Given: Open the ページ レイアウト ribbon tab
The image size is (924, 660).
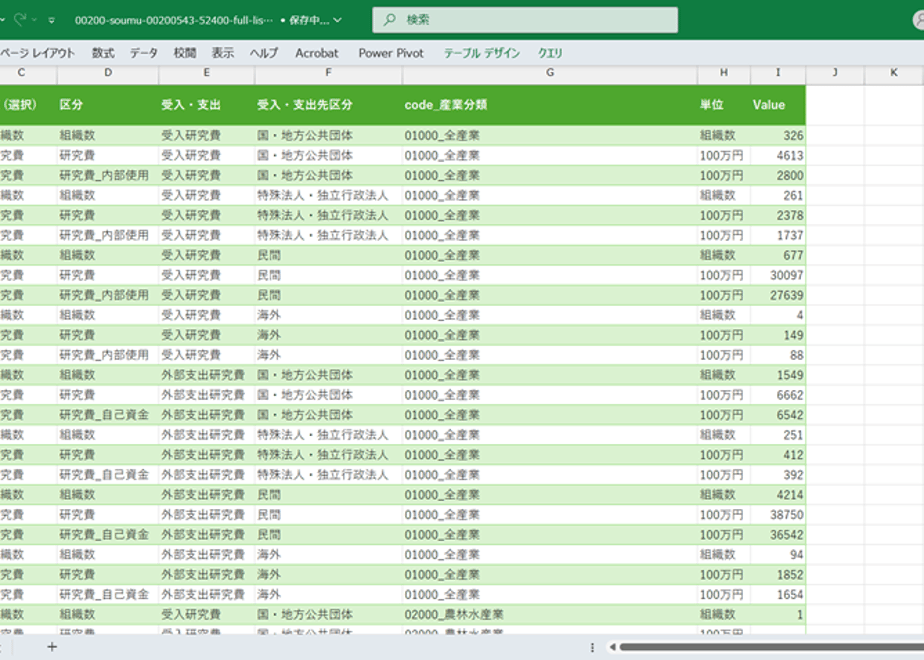Looking at the screenshot, I should (37, 53).
